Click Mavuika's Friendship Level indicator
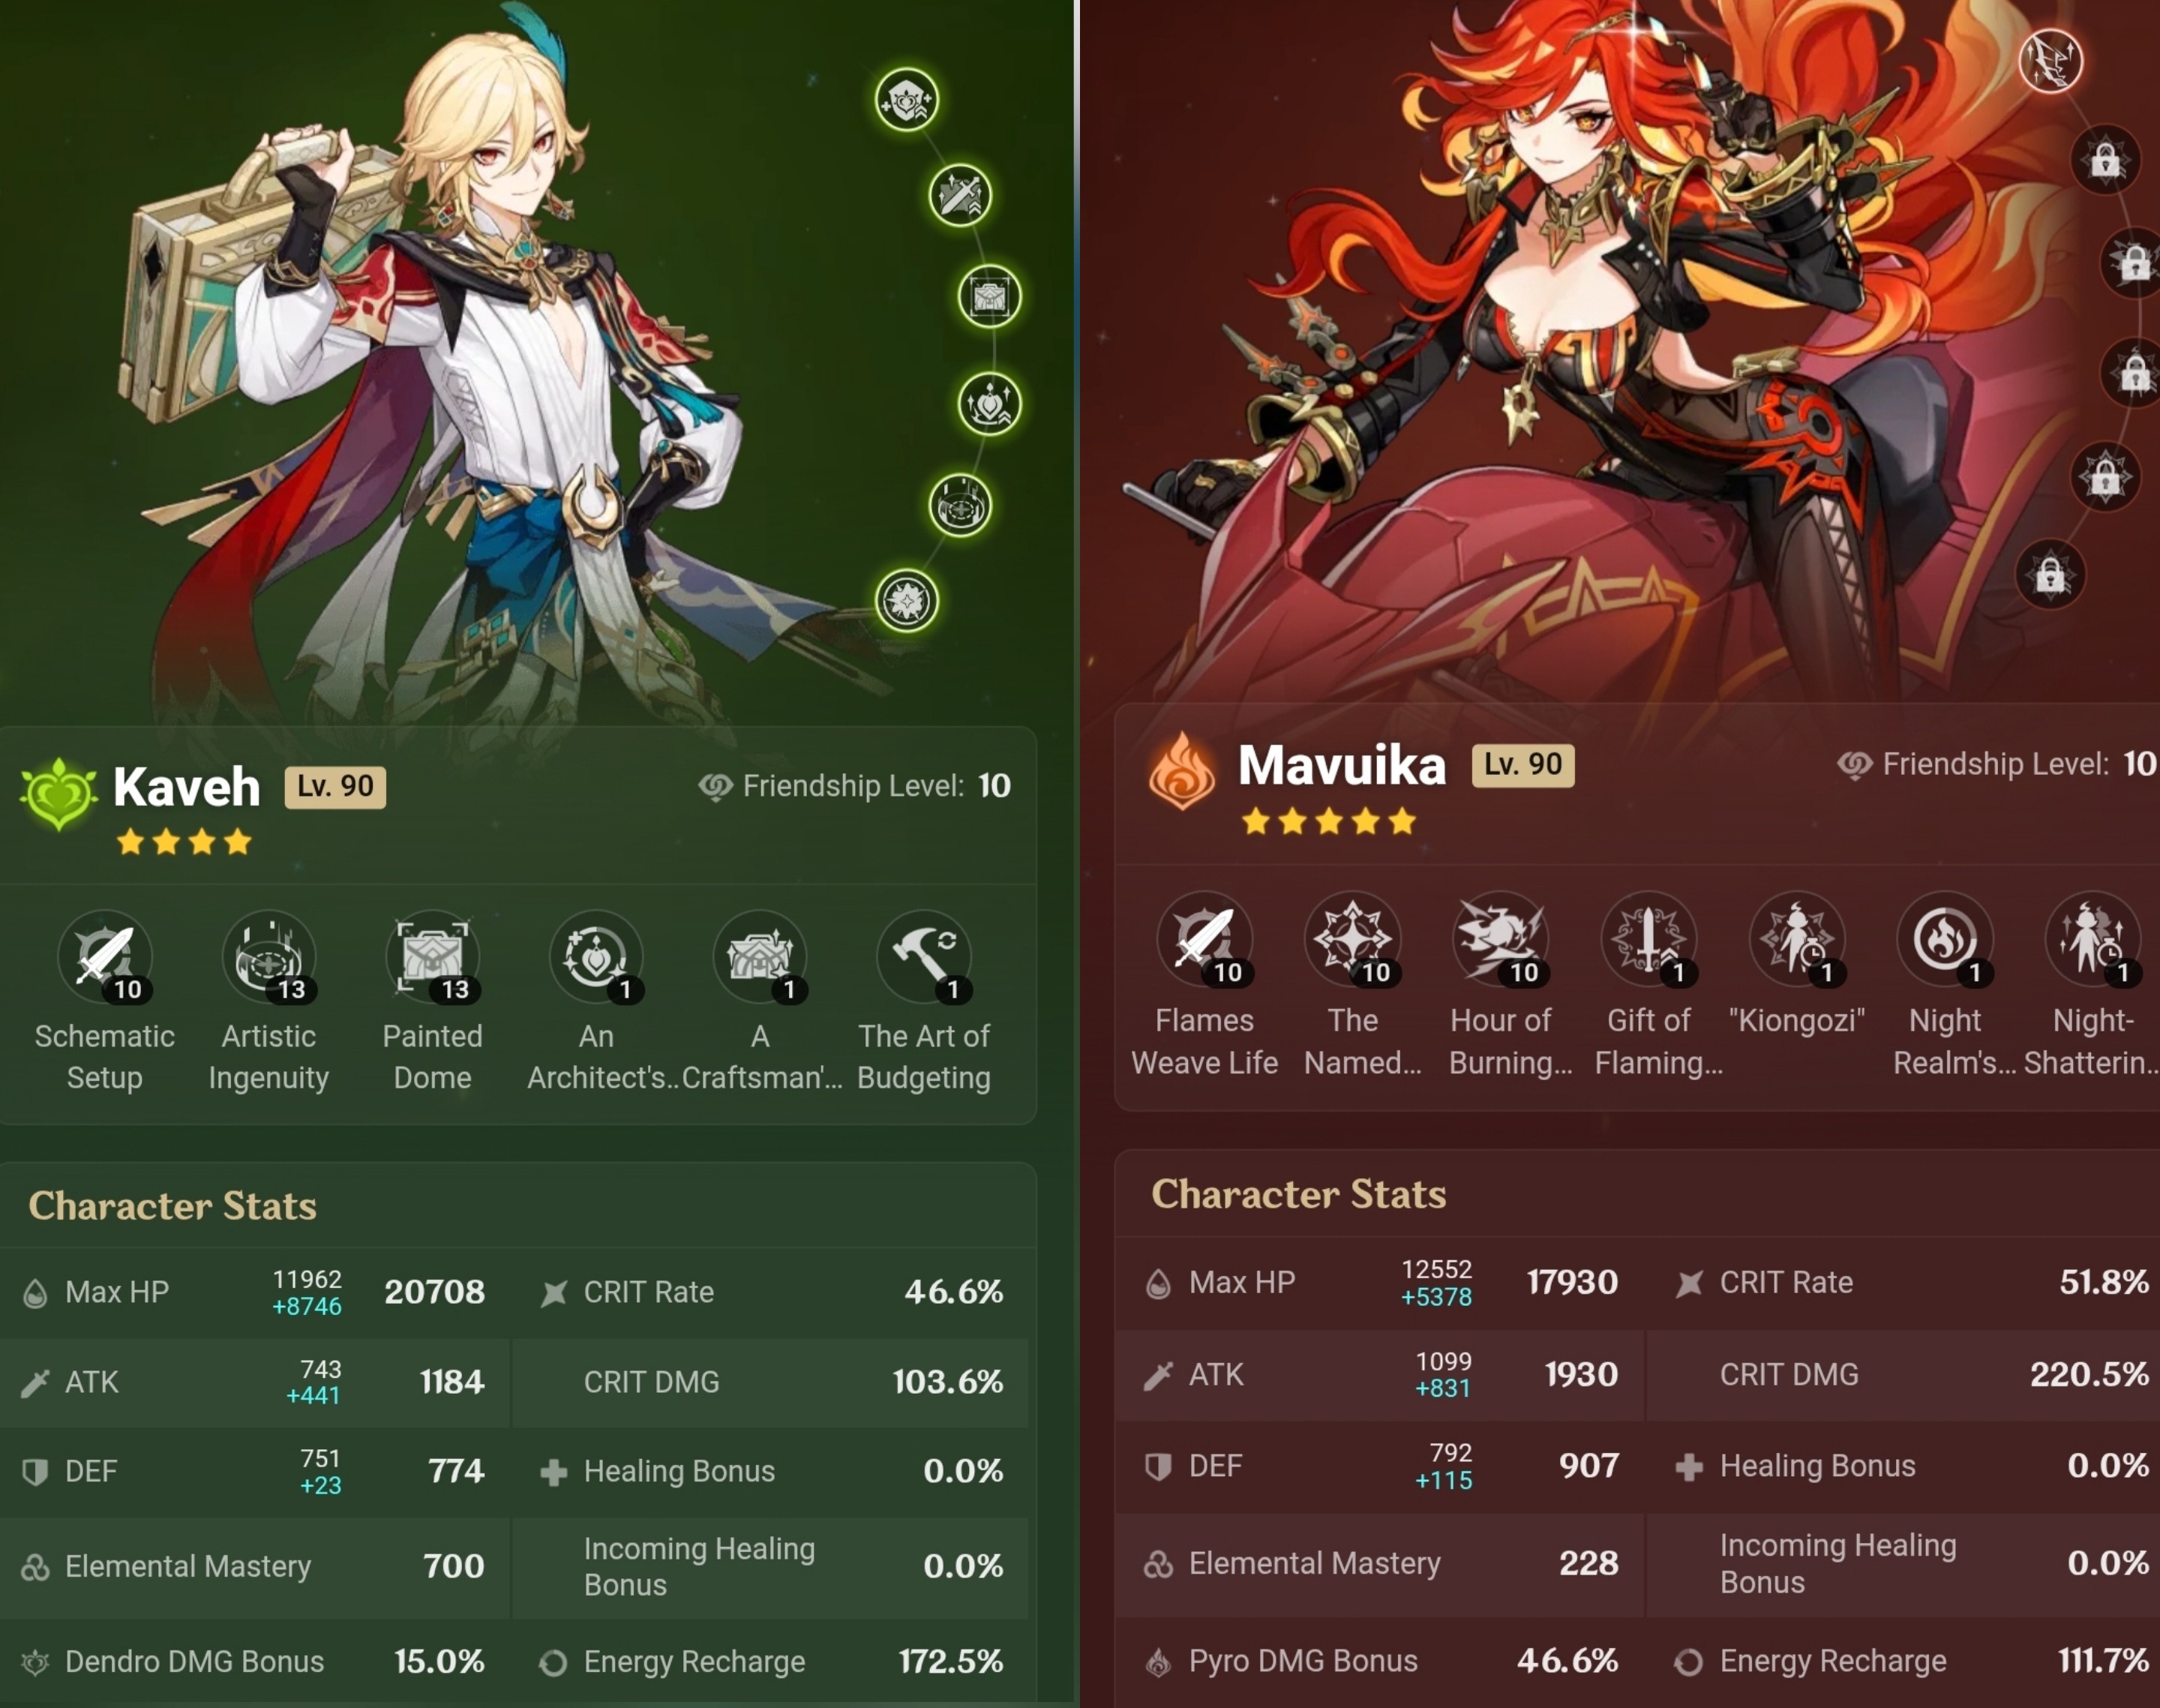The image size is (2160, 1708). 1997,765
